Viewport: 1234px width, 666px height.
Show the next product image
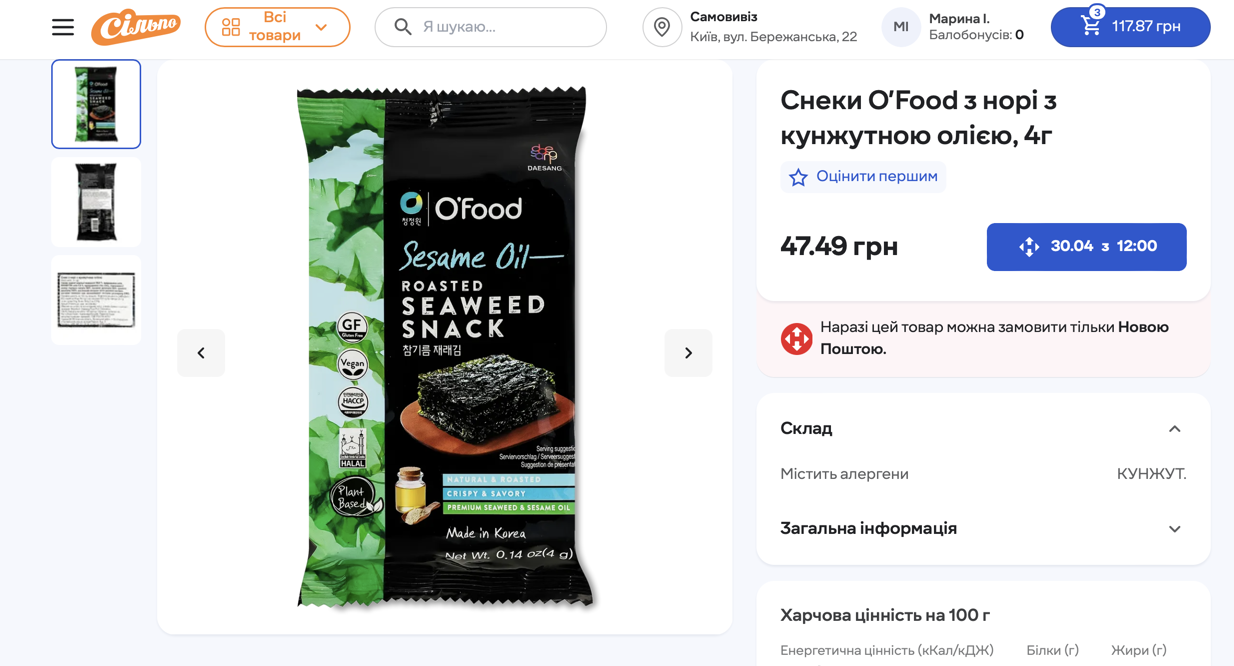[688, 353]
